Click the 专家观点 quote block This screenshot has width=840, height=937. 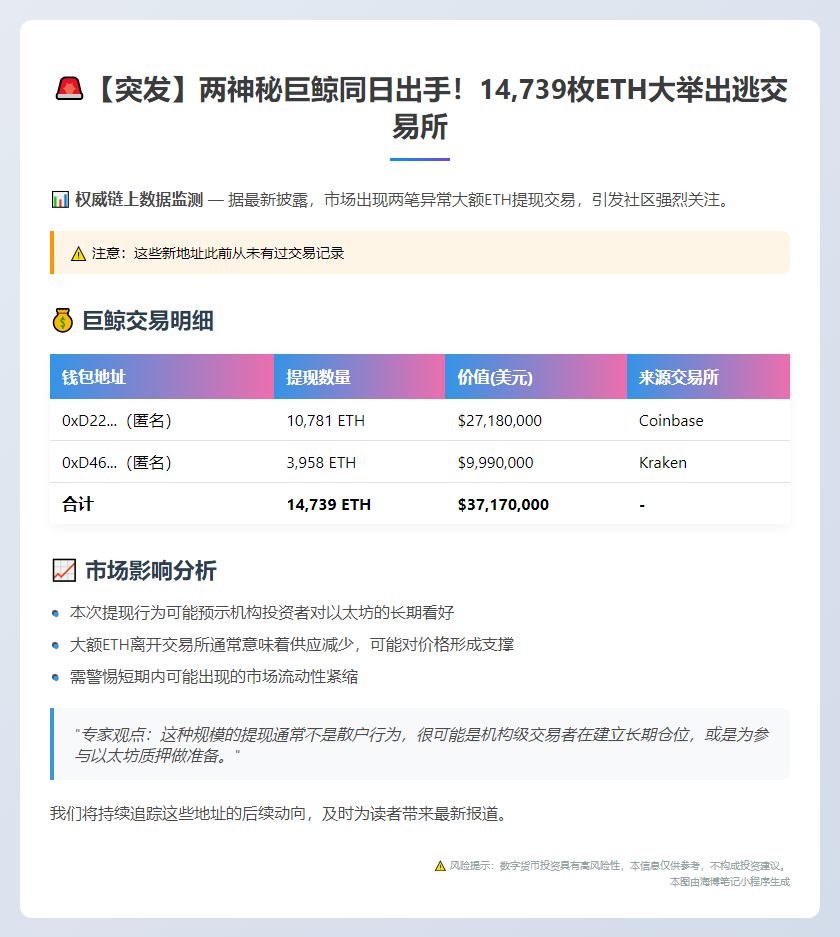420,744
